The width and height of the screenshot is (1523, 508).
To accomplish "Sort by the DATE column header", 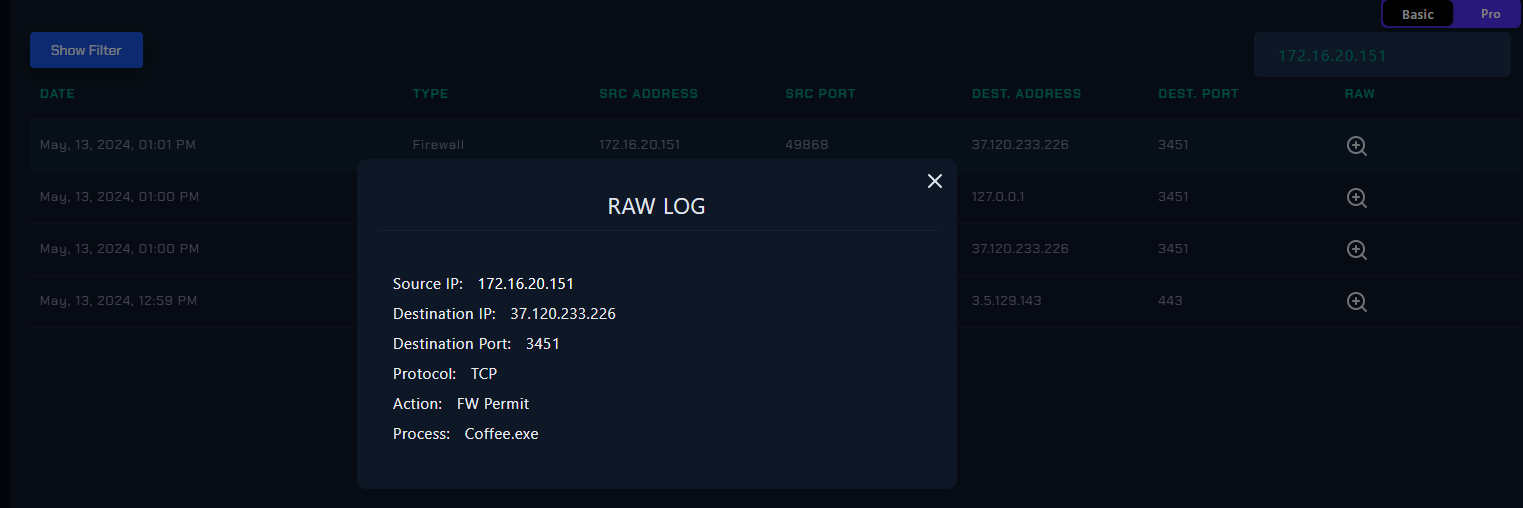I will [57, 94].
